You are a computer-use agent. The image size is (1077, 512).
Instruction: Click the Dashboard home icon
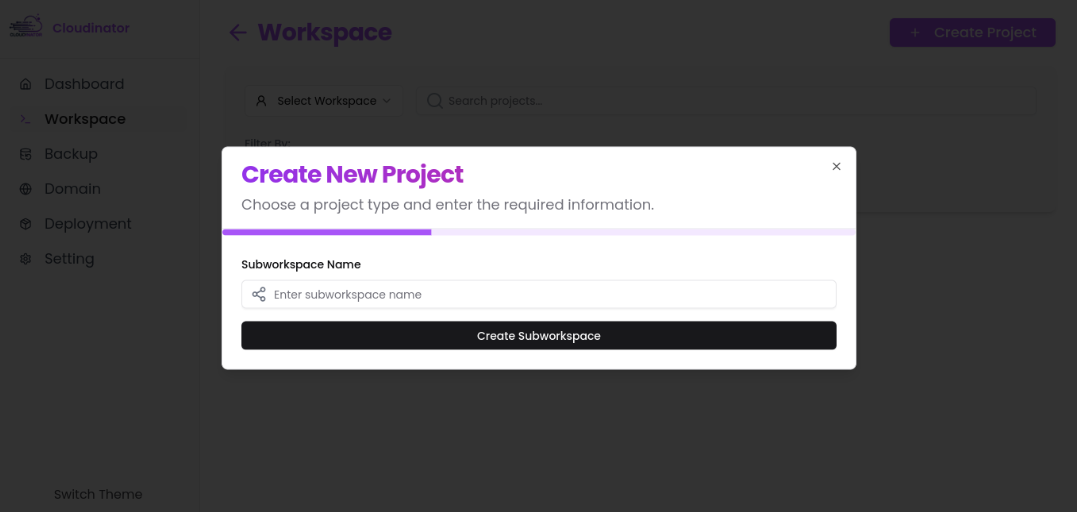click(x=25, y=85)
